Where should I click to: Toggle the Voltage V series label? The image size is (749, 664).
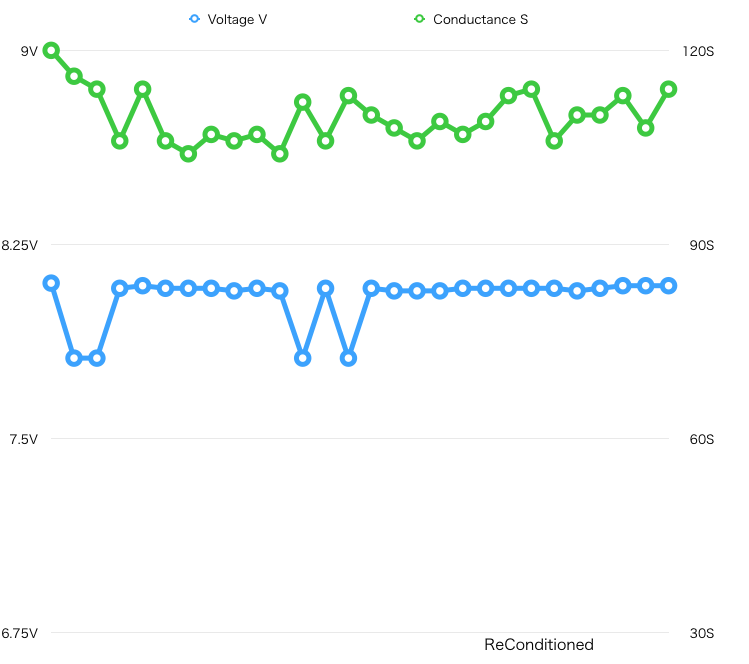(237, 20)
